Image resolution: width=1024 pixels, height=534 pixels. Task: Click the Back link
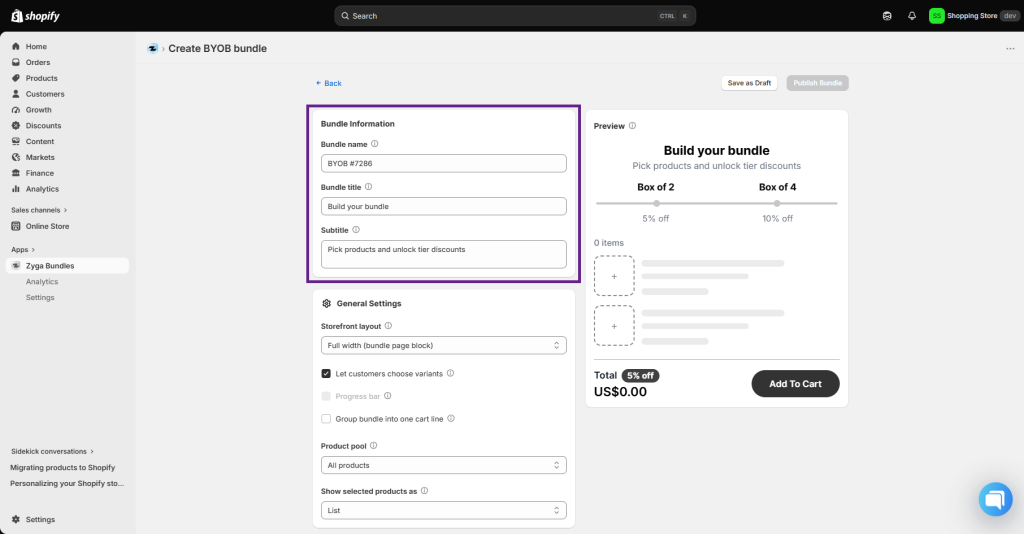(328, 83)
